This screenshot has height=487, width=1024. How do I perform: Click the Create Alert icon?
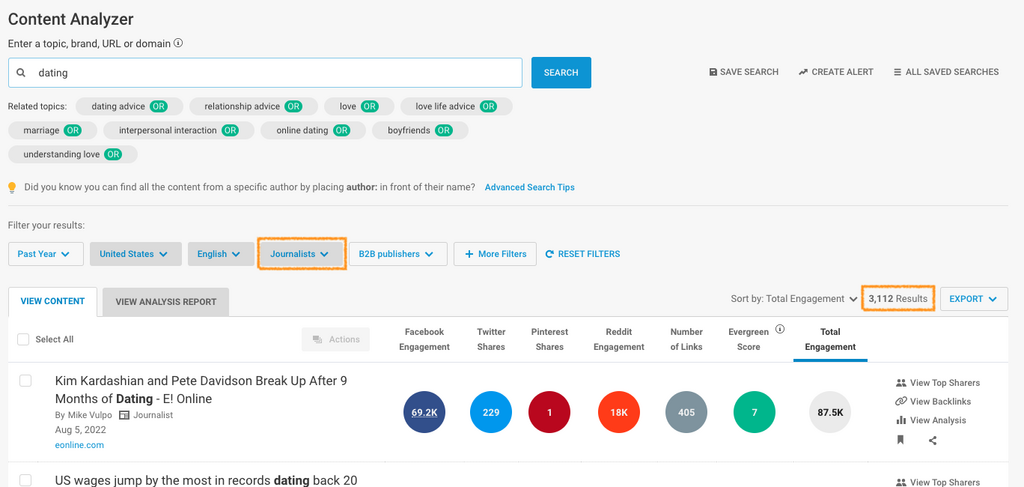(803, 72)
